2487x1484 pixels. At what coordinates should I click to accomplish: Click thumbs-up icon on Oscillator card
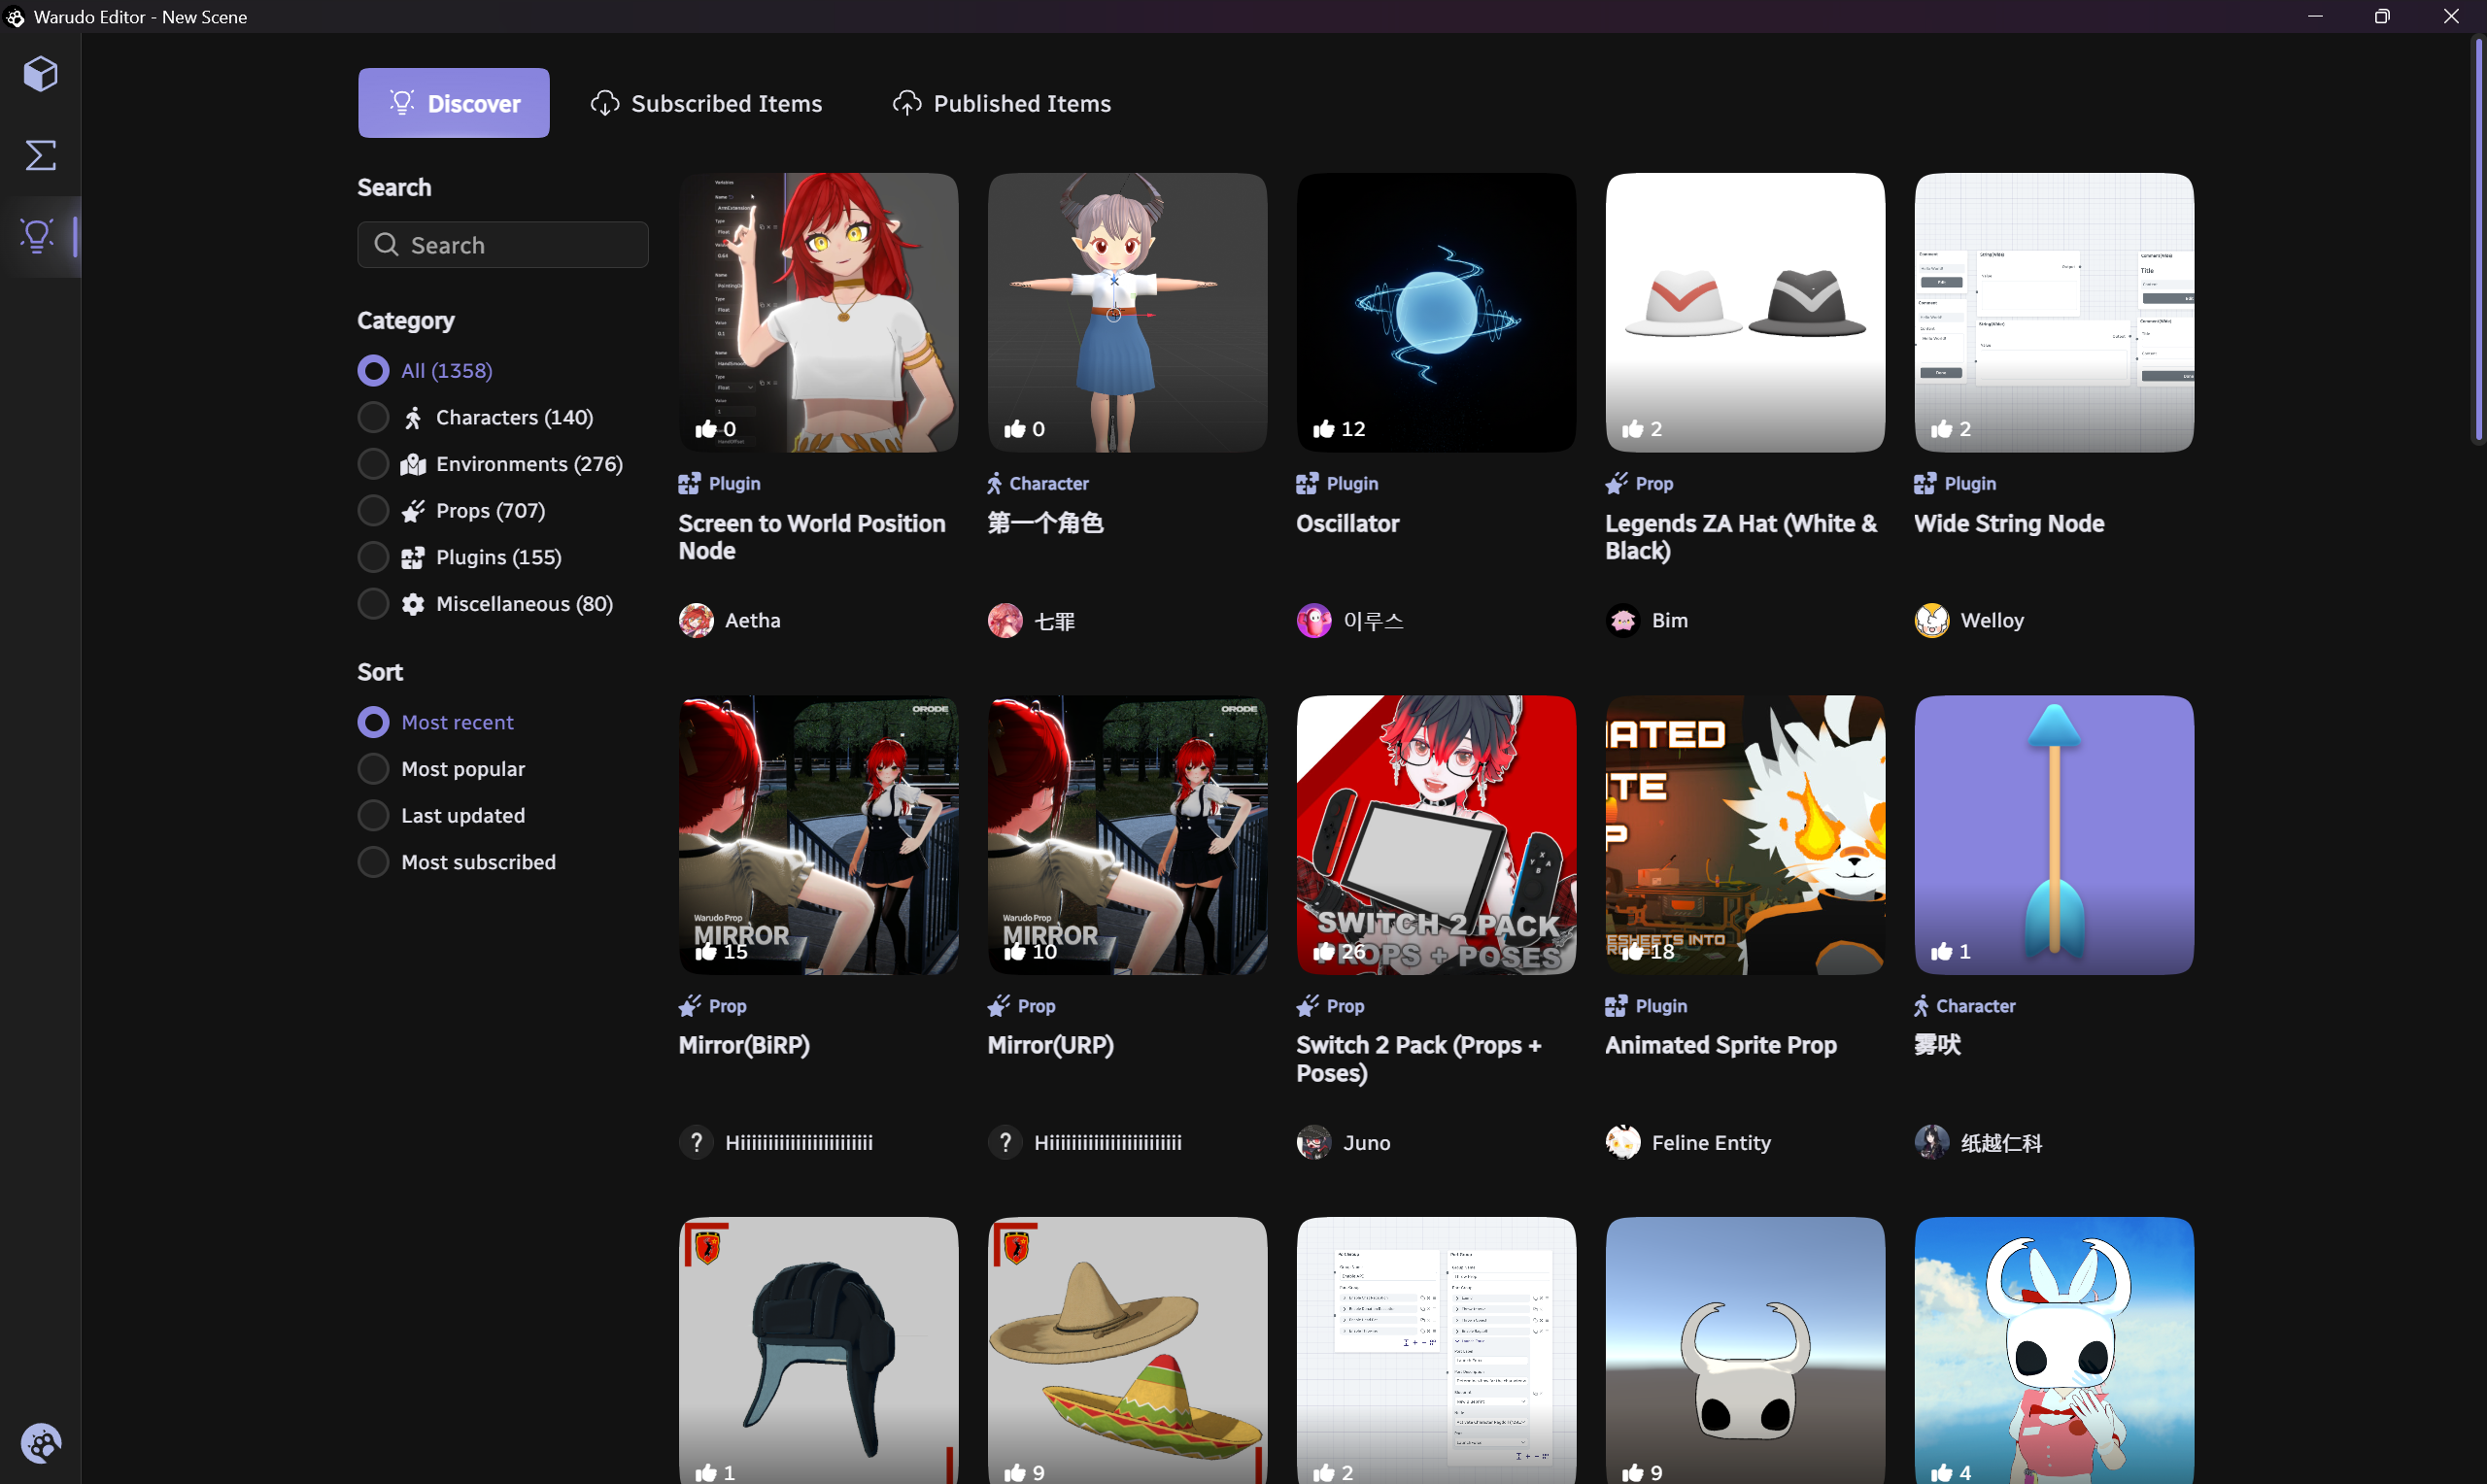pos(1323,429)
